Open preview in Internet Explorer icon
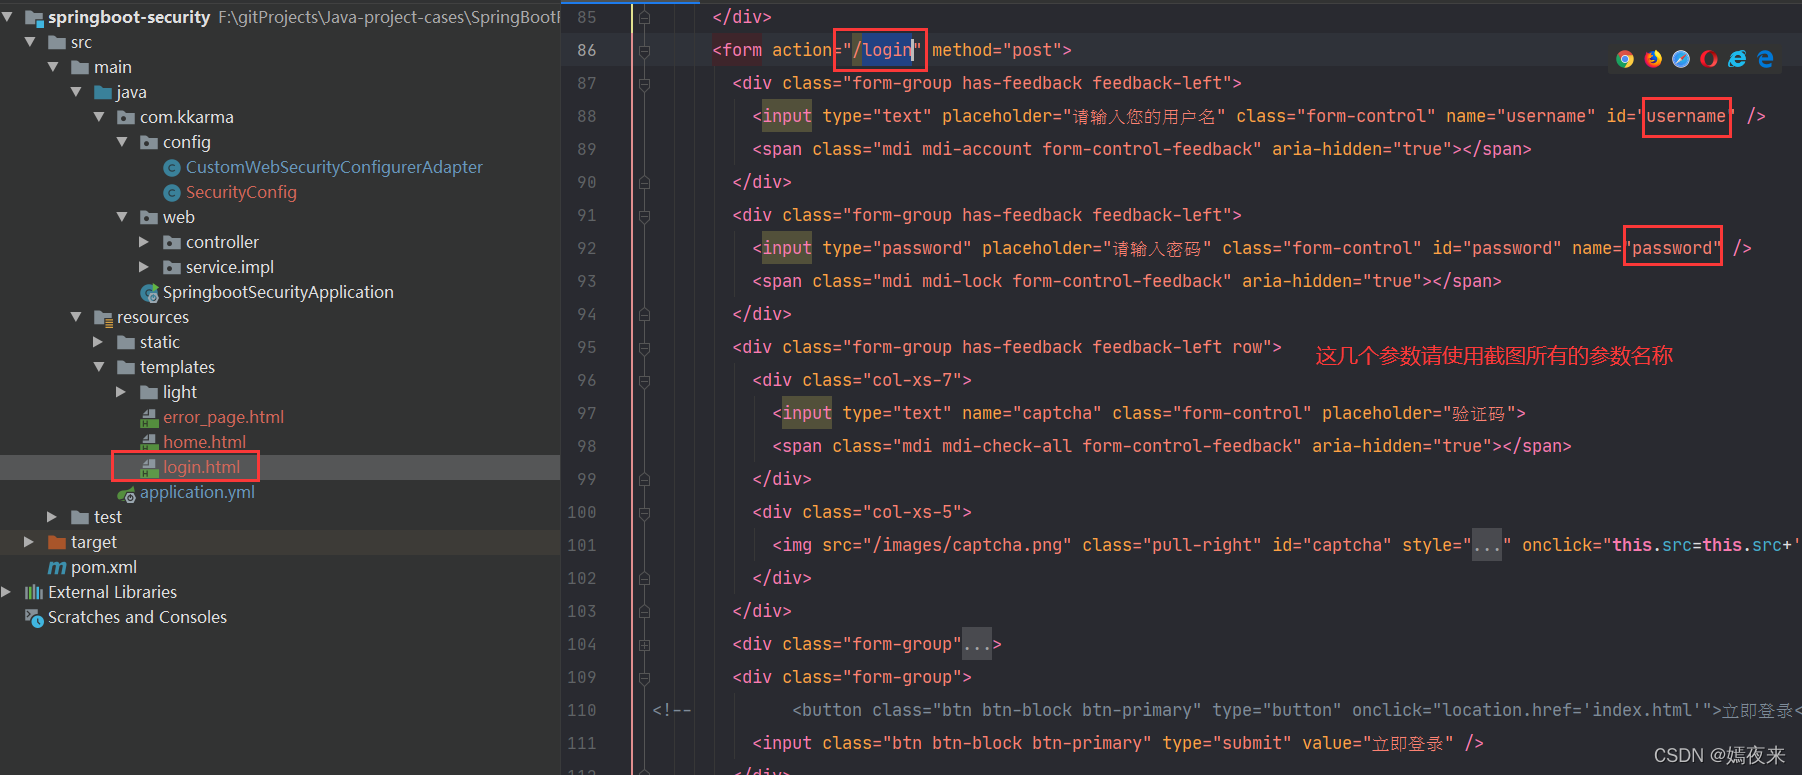The image size is (1802, 775). pos(1737,59)
